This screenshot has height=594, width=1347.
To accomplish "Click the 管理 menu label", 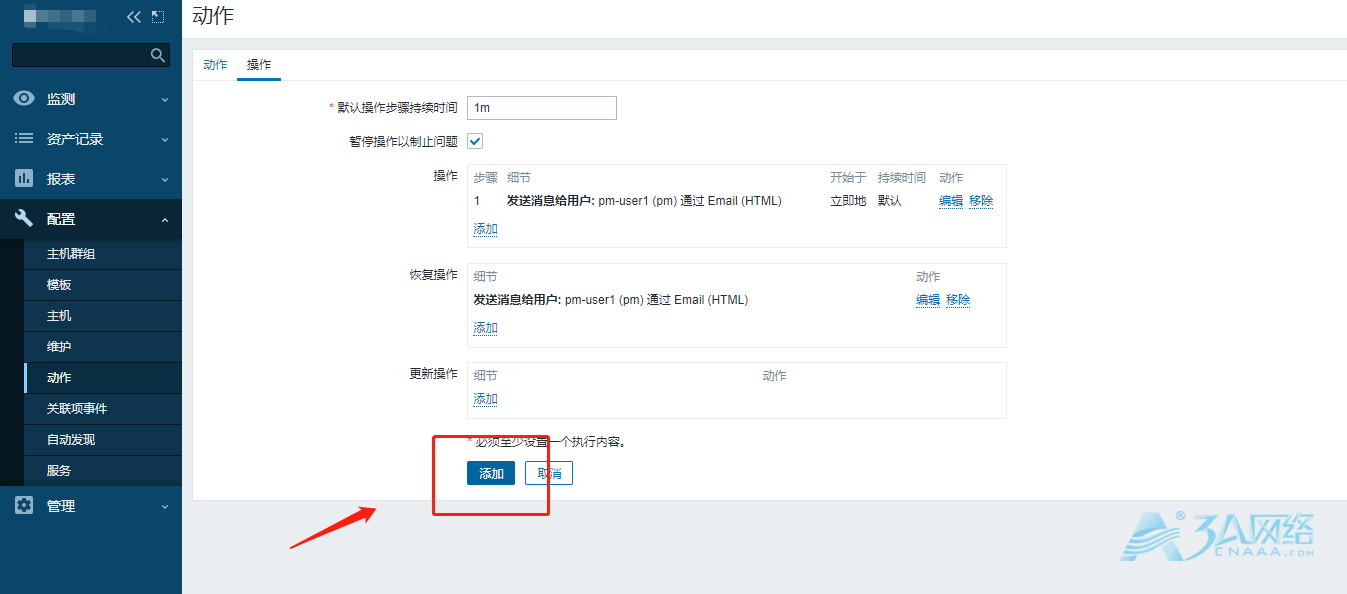I will click(61, 506).
